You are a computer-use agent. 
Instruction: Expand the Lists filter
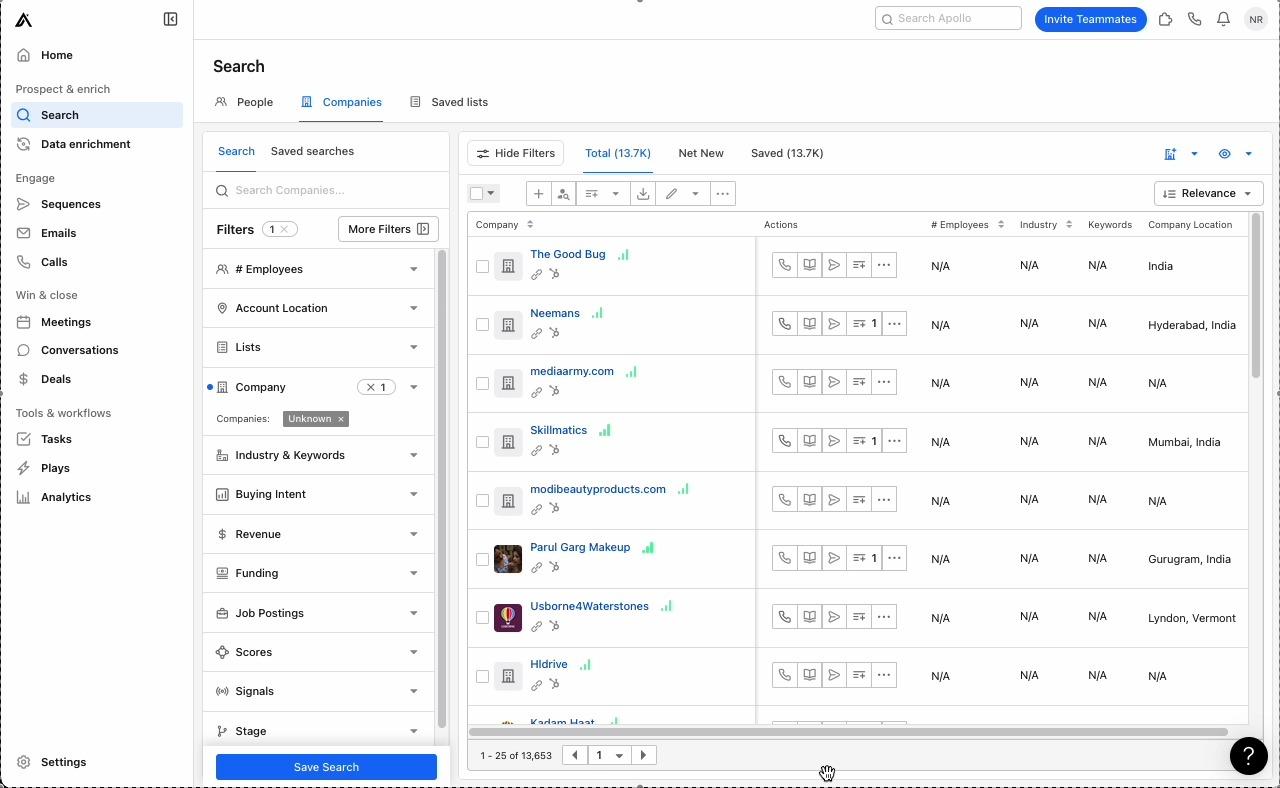318,347
